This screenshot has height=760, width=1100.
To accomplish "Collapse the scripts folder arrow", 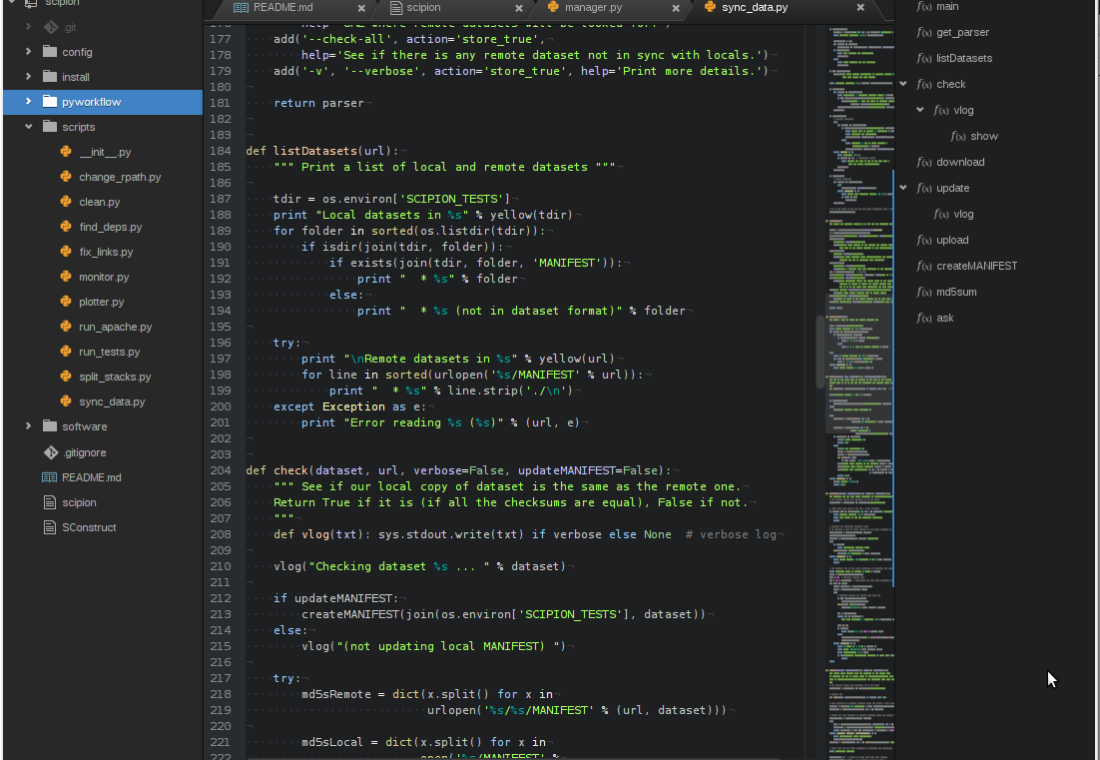I will click(28, 127).
